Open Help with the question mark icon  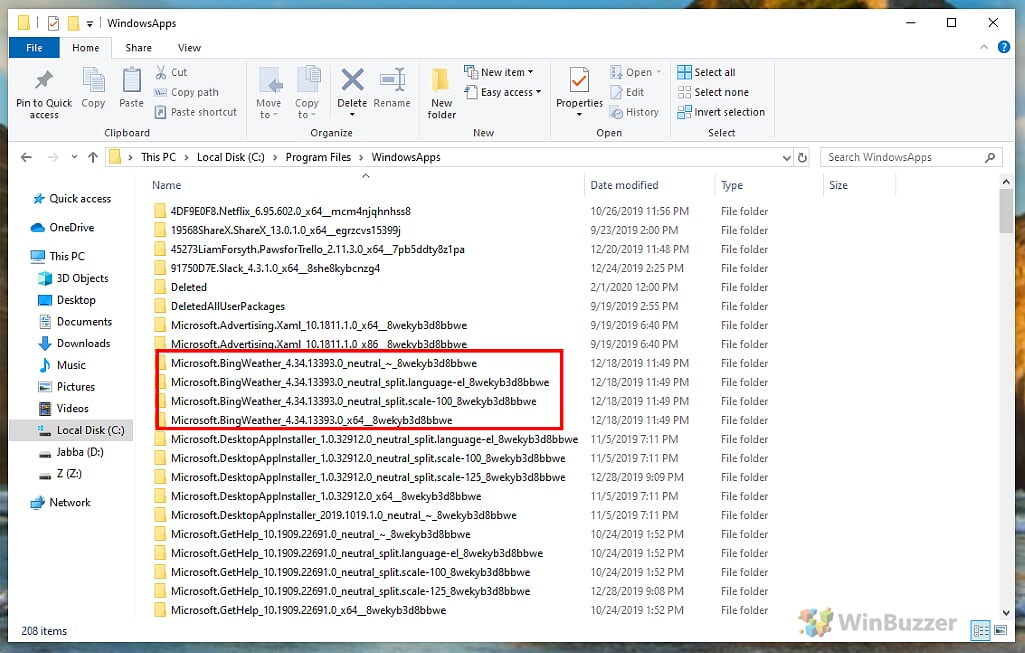coord(1004,47)
